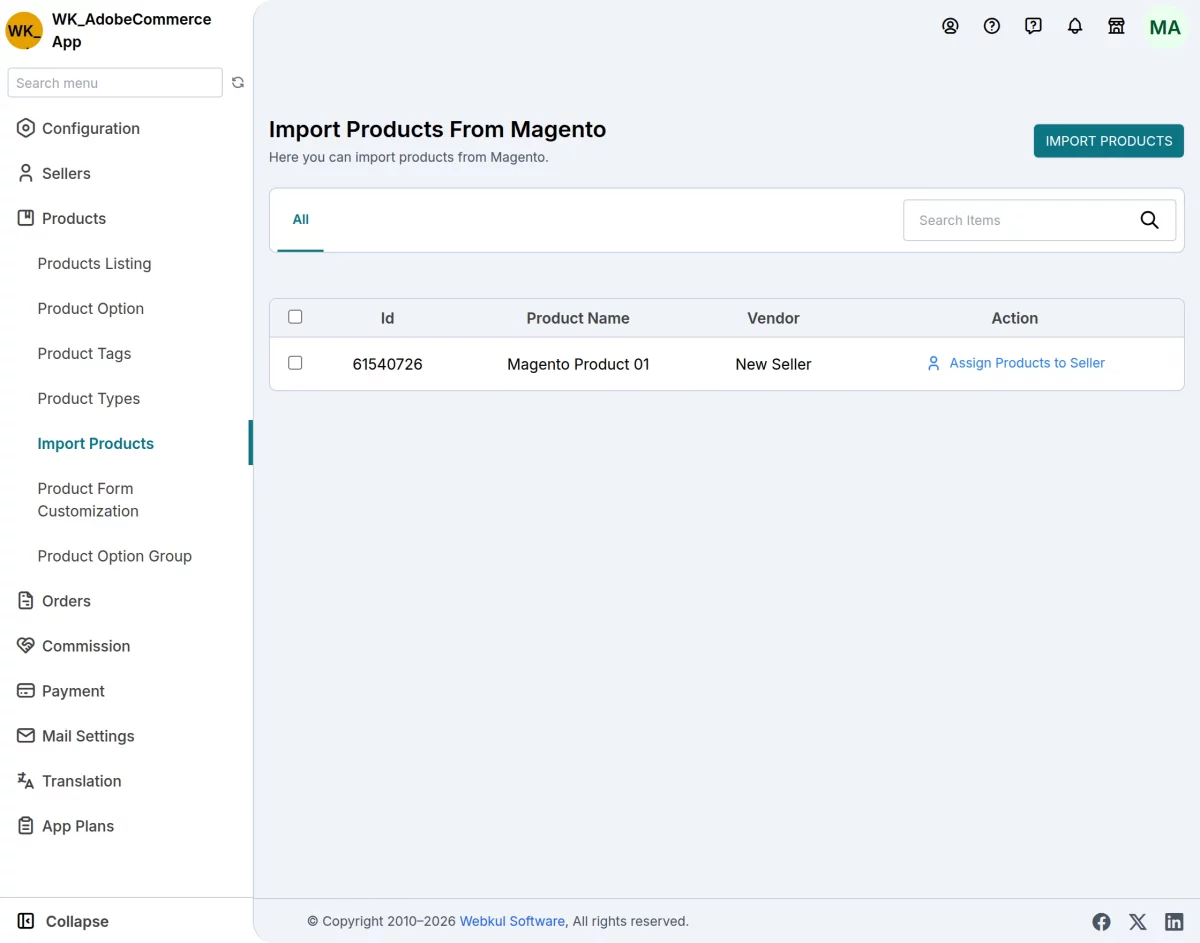
Task: Open Webkul's LinkedIn page icon
Action: [1174, 922]
